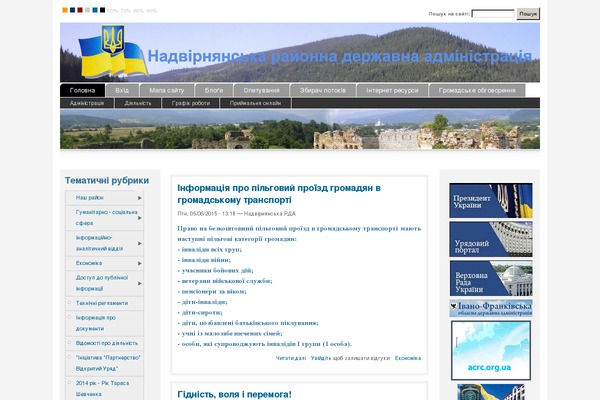600x400 pixels.
Task: Expand the Гуманітарно - соціальна сфера arrow
Action: pos(140,218)
